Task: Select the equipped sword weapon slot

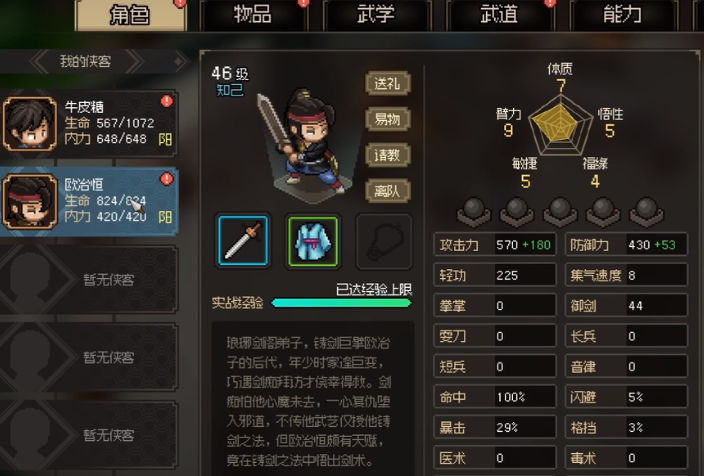Action: [x=243, y=241]
